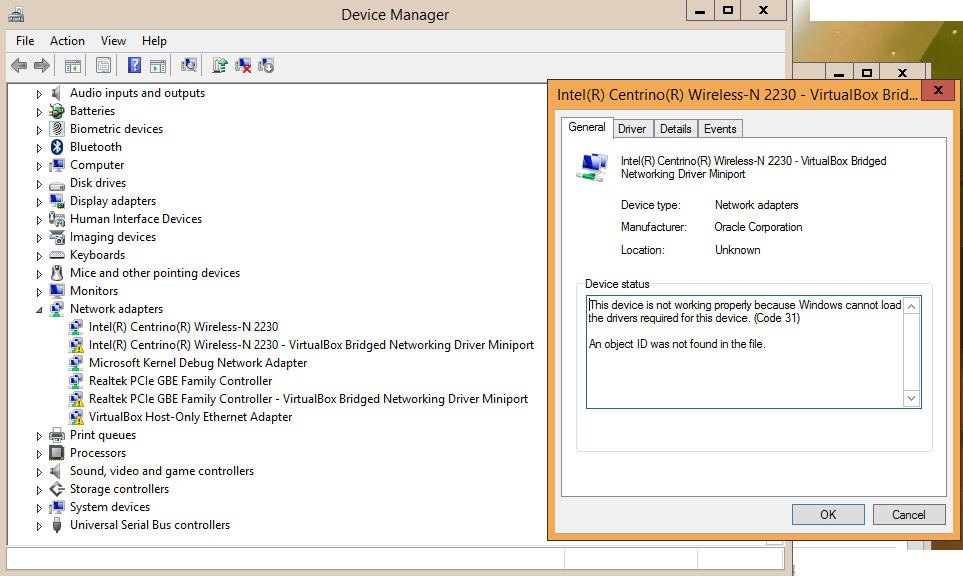963x576 pixels.
Task: Select the Imaging devices category icon
Action: click(57, 237)
